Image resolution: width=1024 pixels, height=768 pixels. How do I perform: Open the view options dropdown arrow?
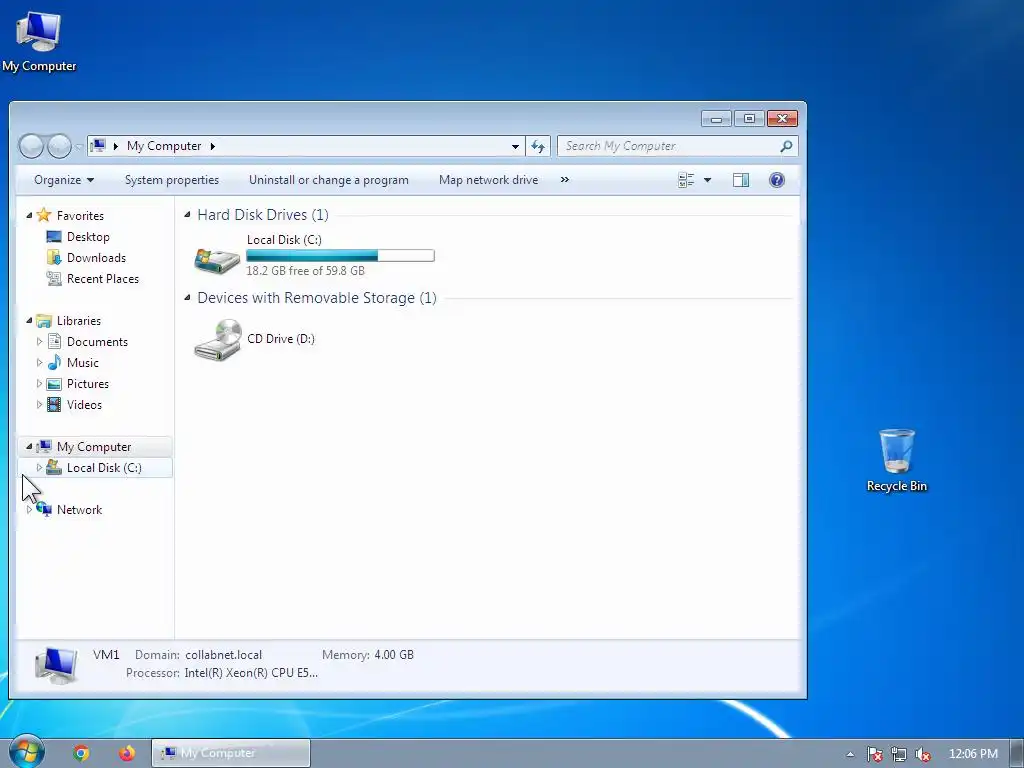[707, 180]
